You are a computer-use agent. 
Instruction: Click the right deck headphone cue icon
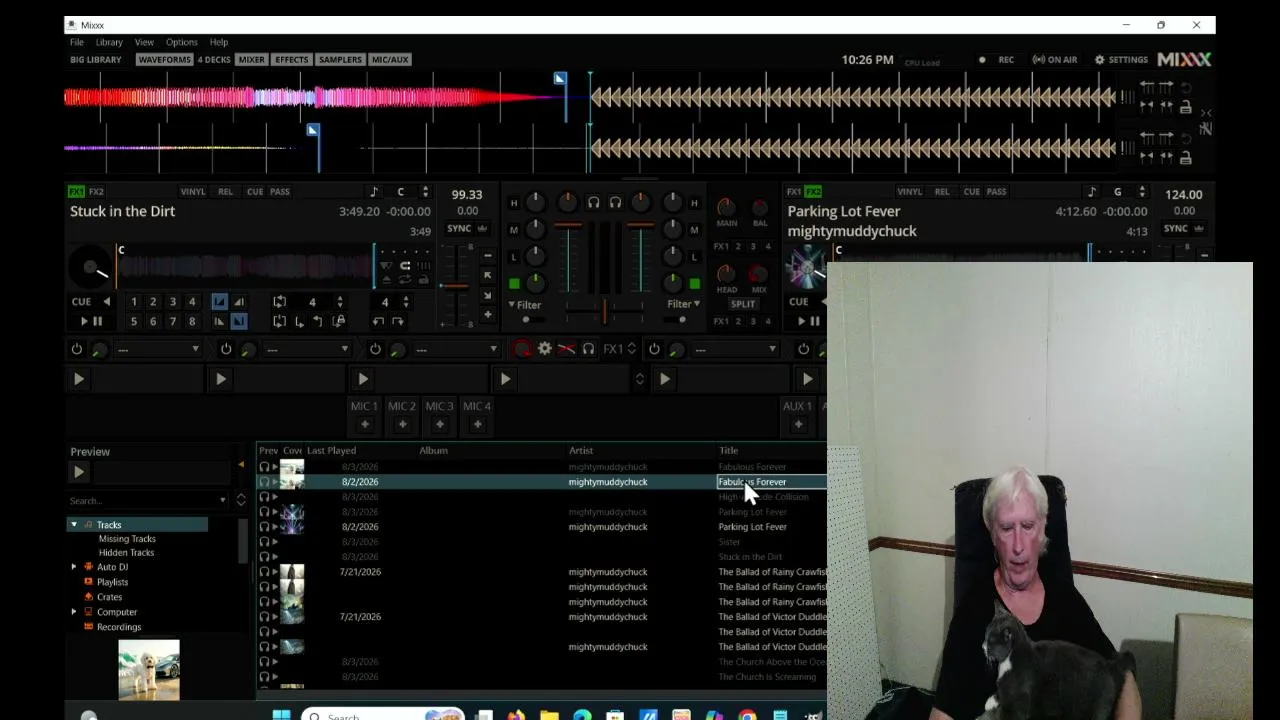615,203
